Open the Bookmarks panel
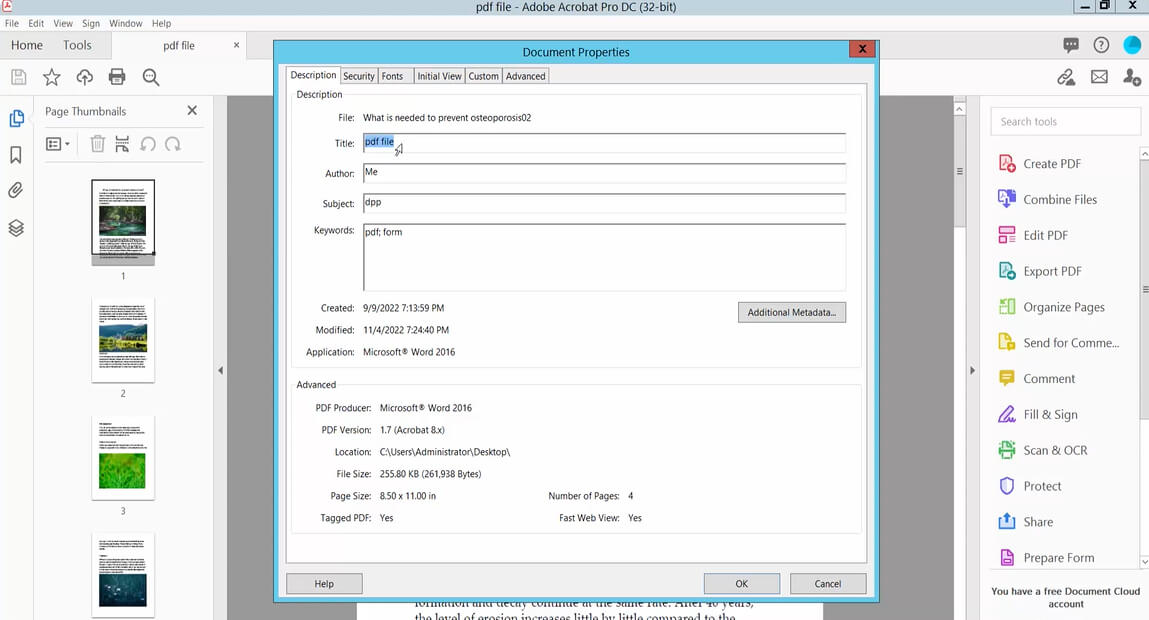The image size is (1149, 620). (x=16, y=153)
